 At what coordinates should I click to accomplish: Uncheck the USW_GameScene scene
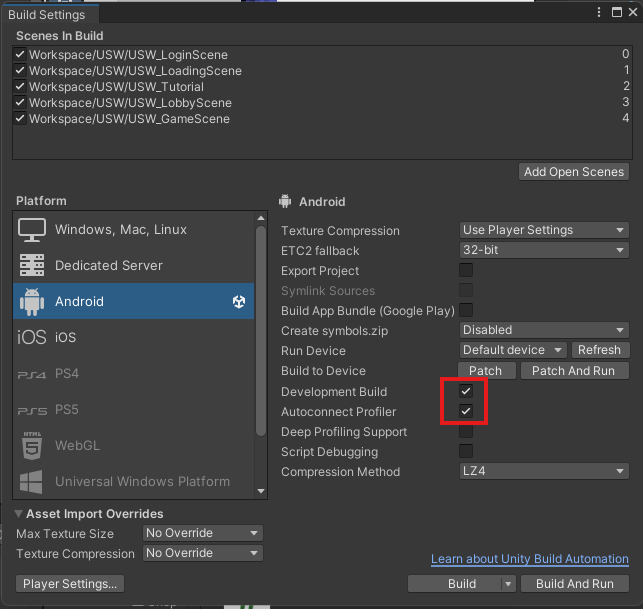click(x=20, y=119)
